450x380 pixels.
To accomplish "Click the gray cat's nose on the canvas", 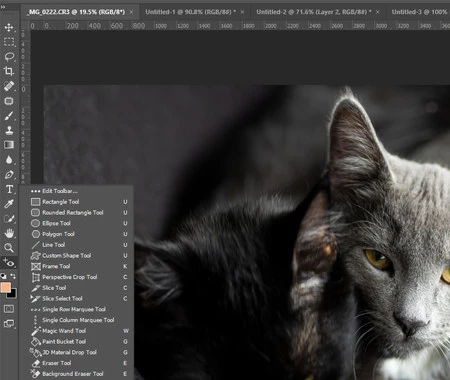I will (x=411, y=326).
